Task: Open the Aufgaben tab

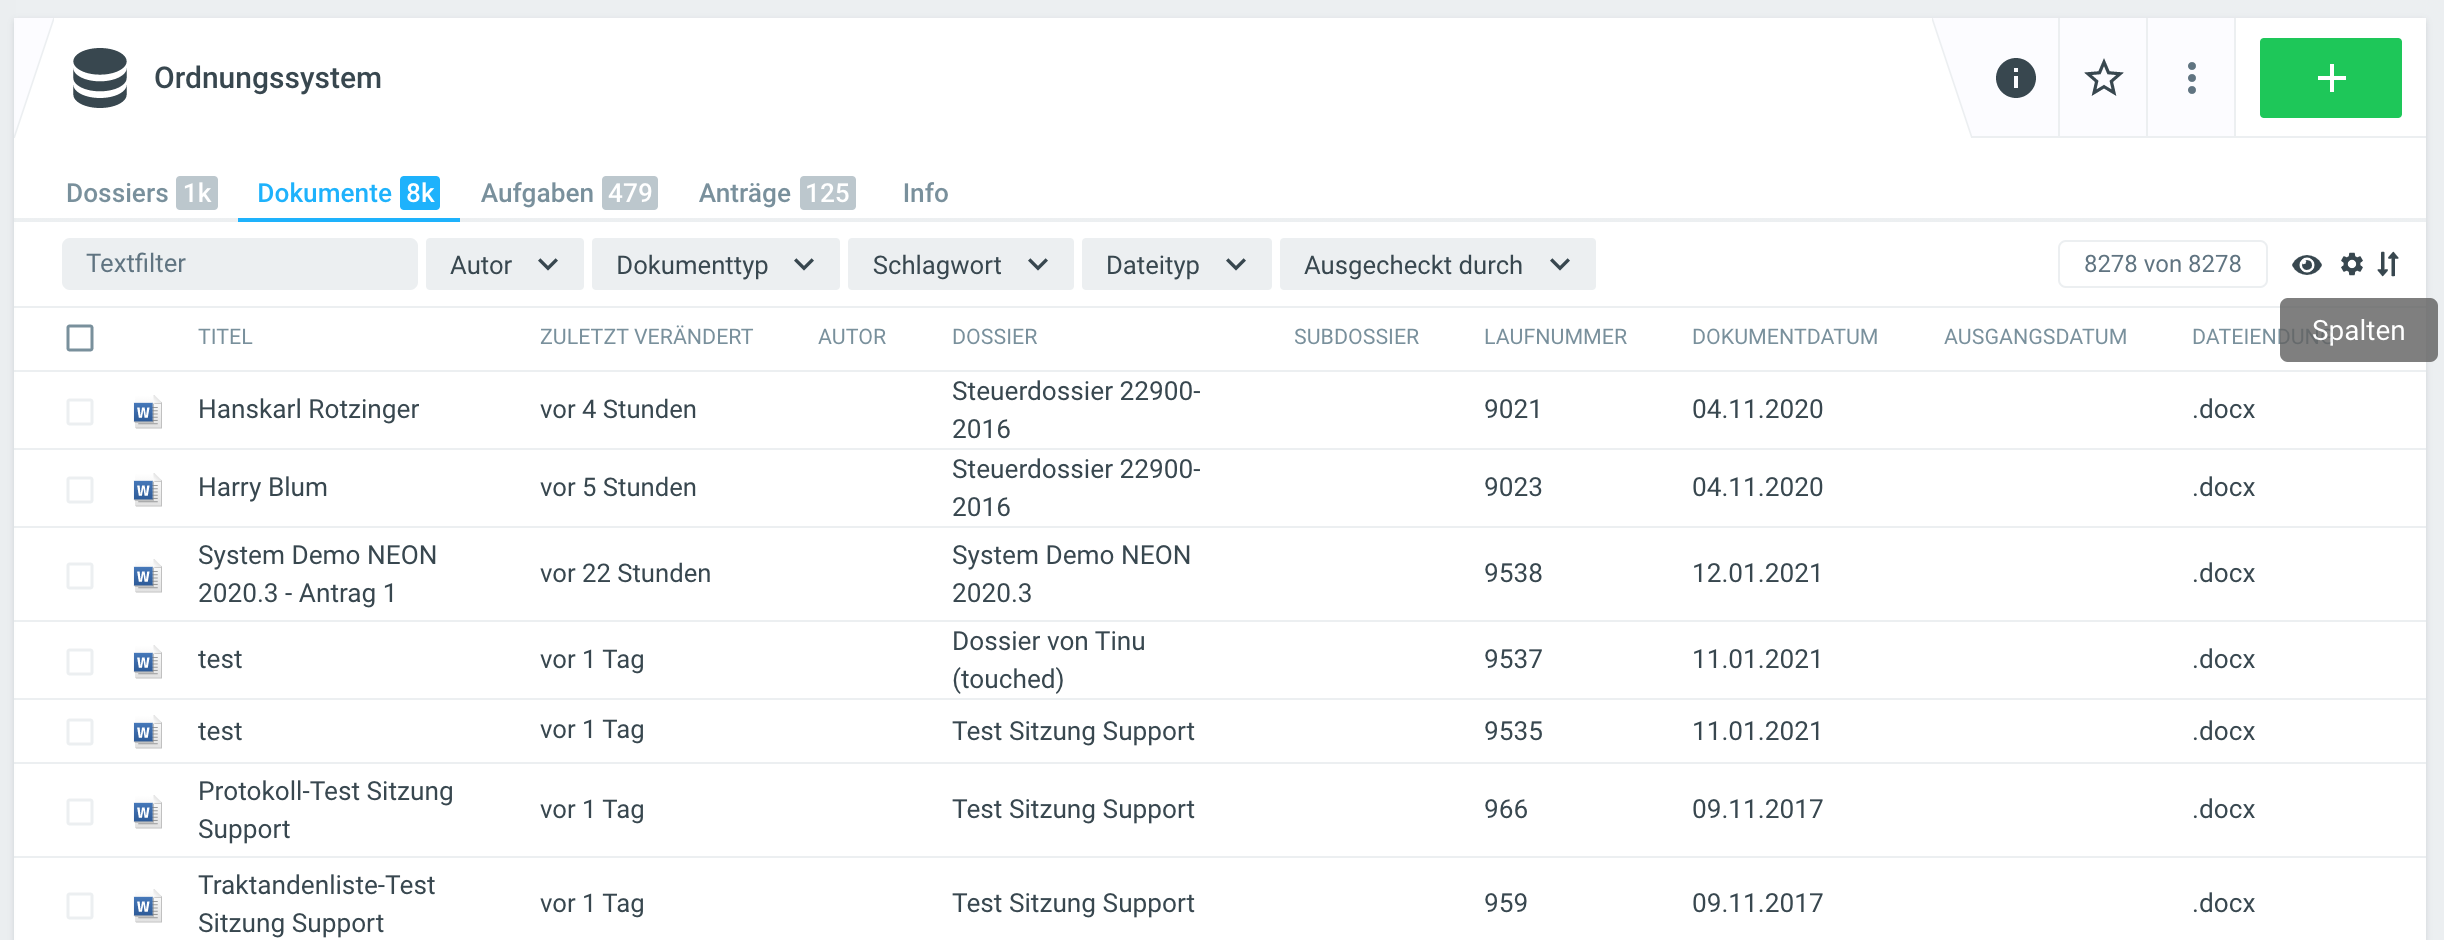Action: click(x=568, y=193)
